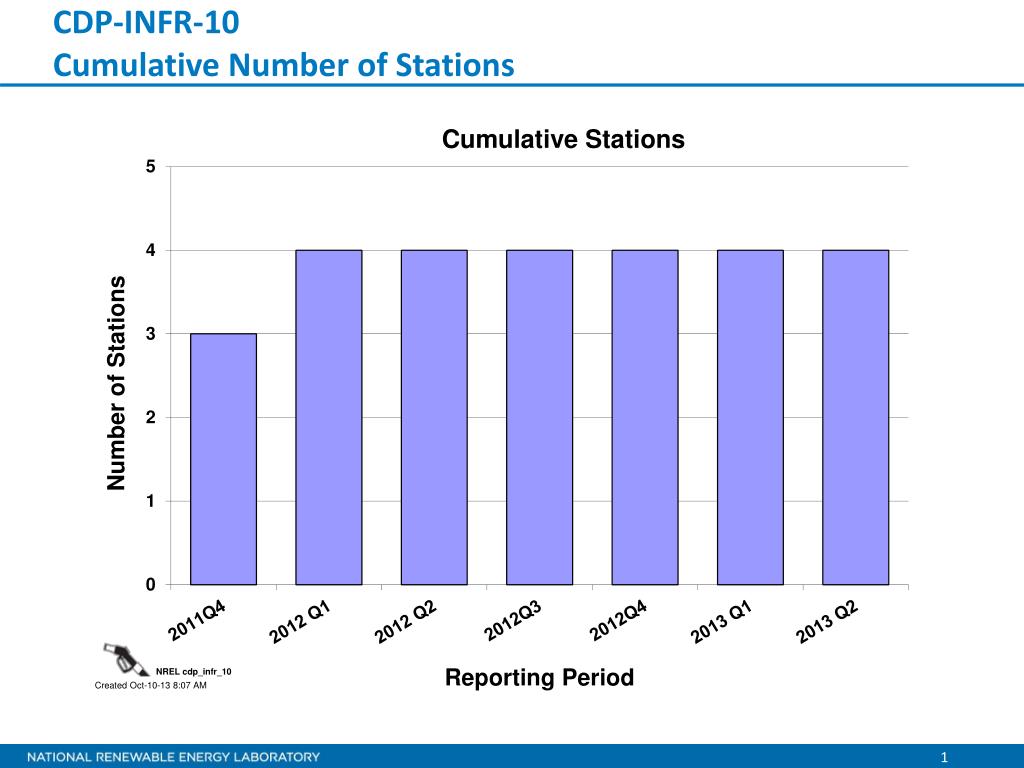Image resolution: width=1024 pixels, height=768 pixels.
Task: Click 'Created Oct-10-13 8:07 AM' text
Action: pos(150,685)
